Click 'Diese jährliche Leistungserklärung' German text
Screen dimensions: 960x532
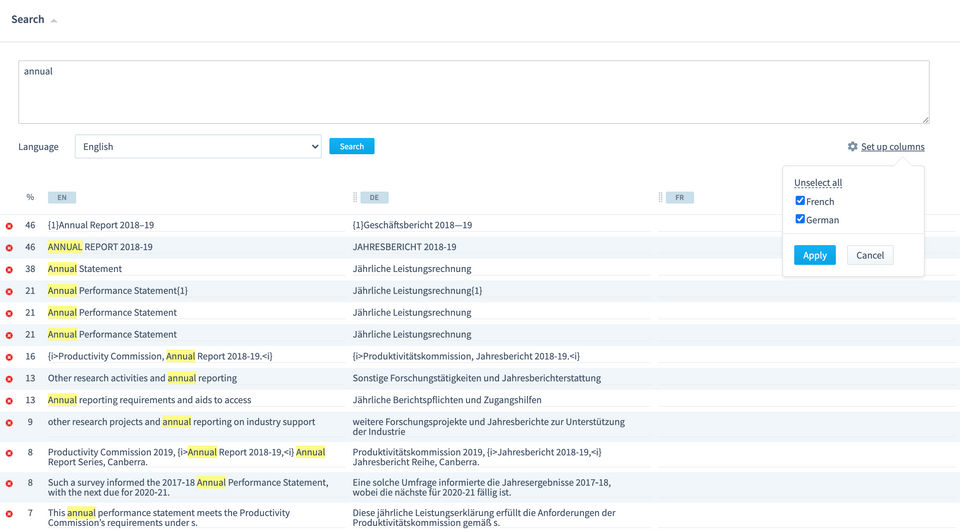click(x=484, y=517)
